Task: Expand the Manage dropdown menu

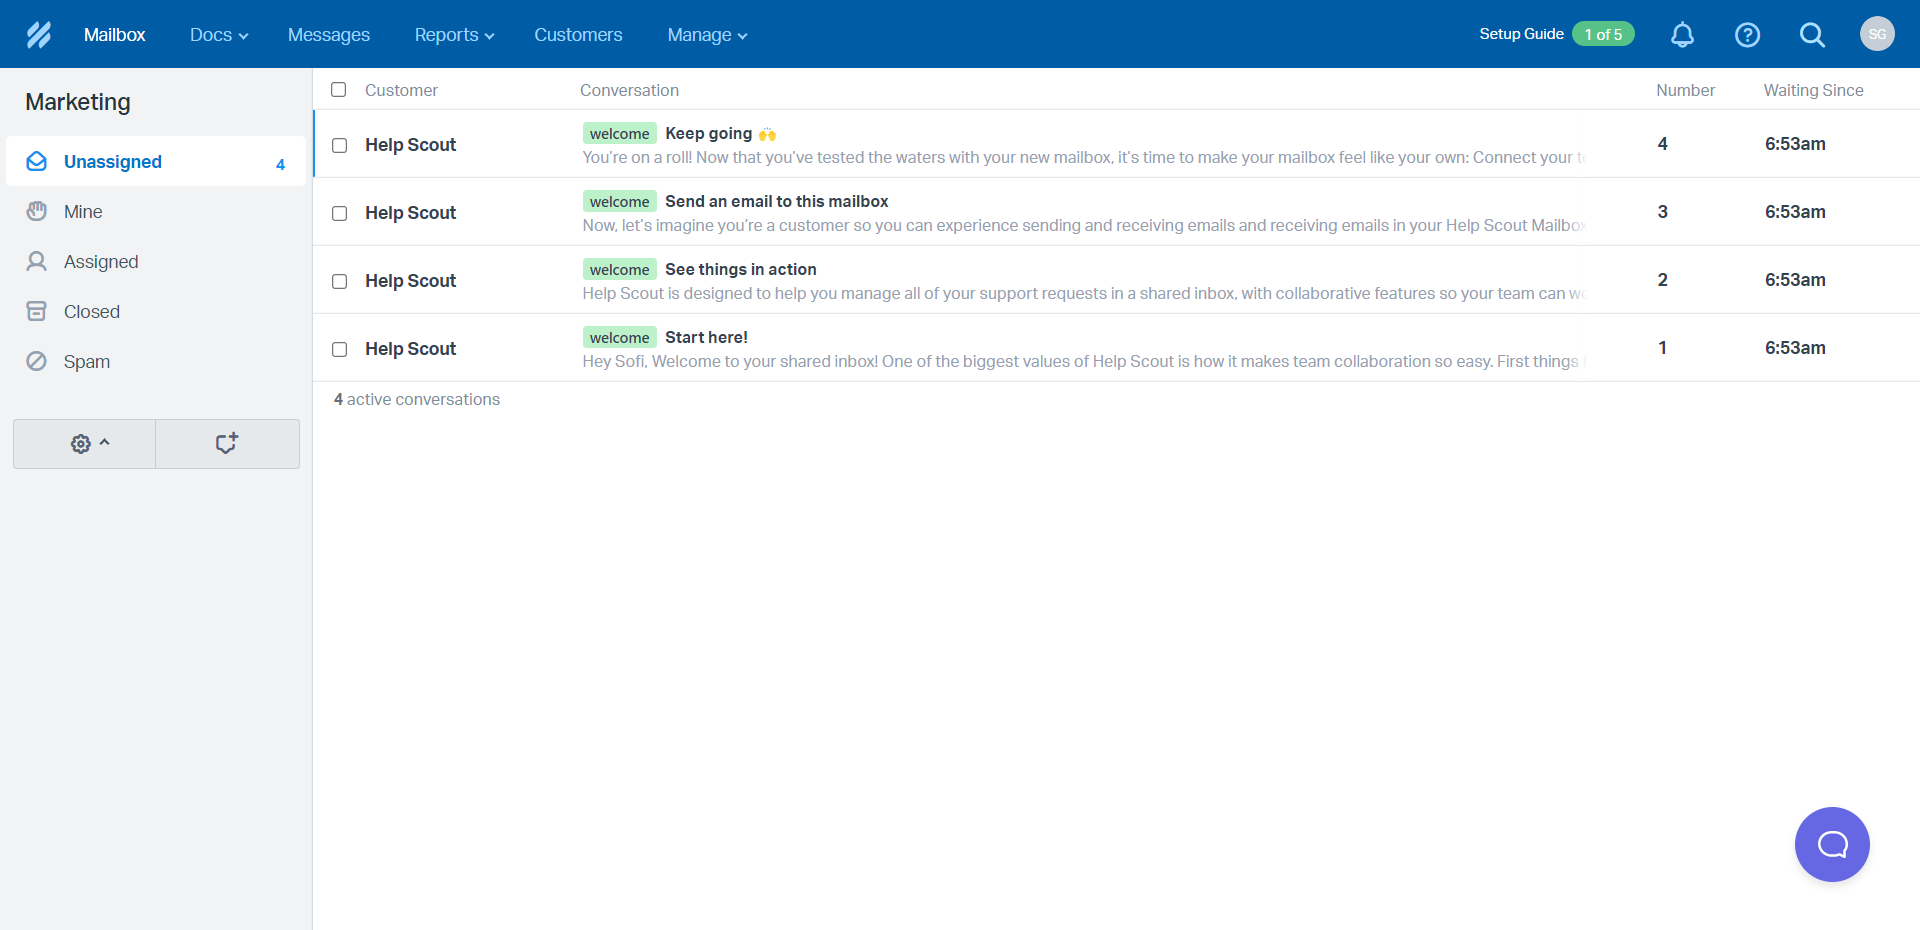Action: [707, 35]
